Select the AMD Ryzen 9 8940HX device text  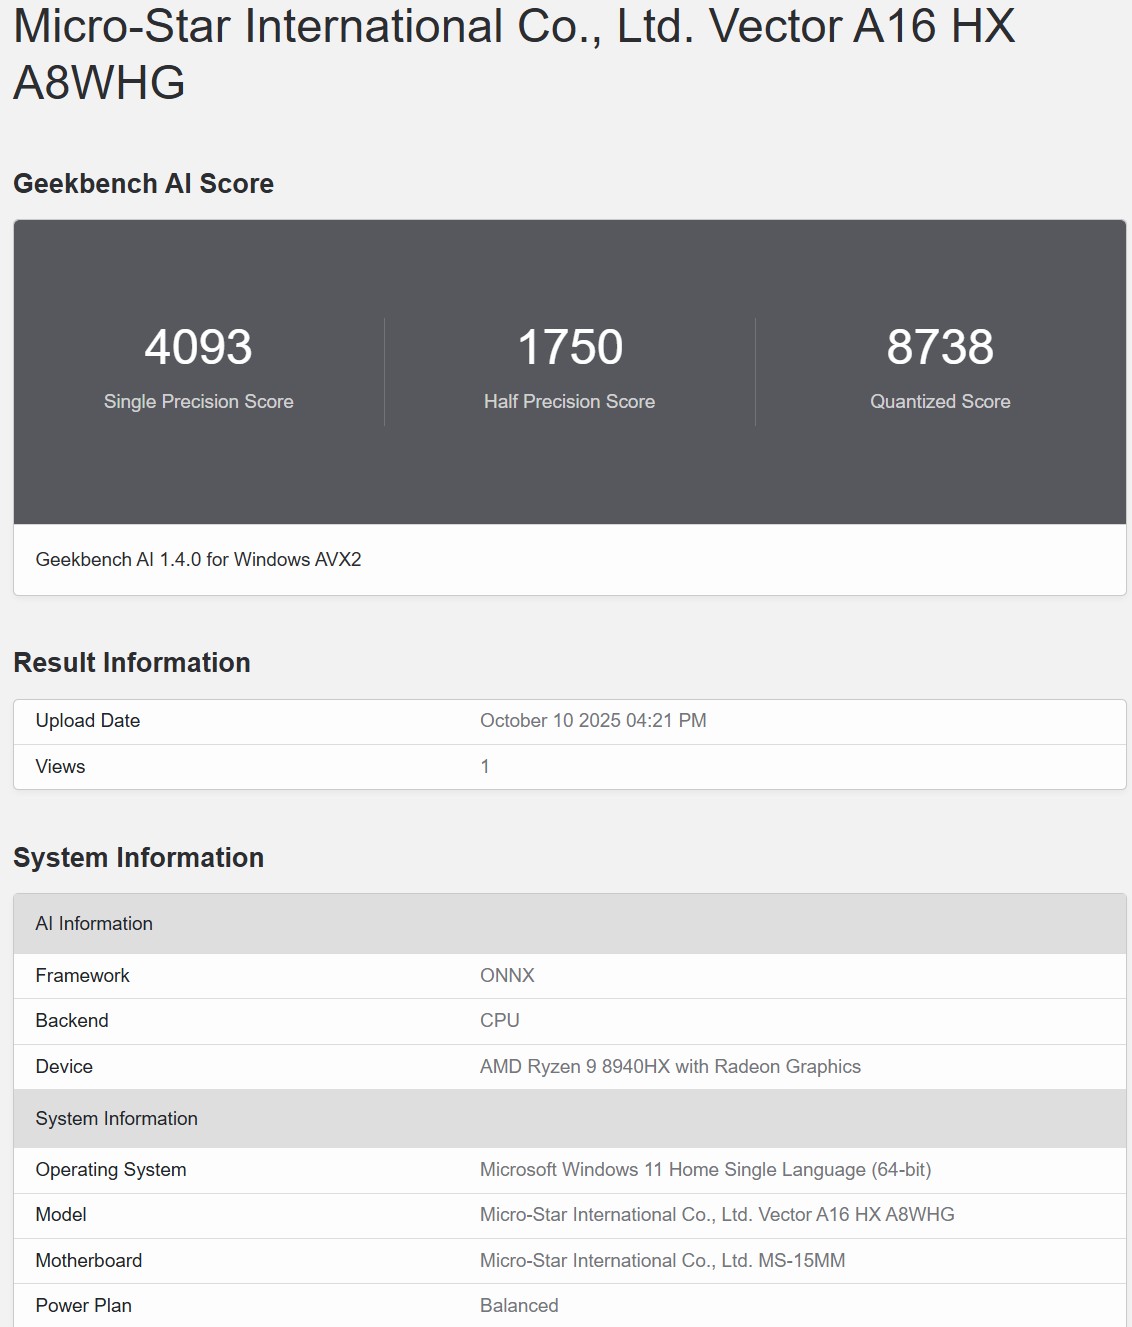(670, 1067)
